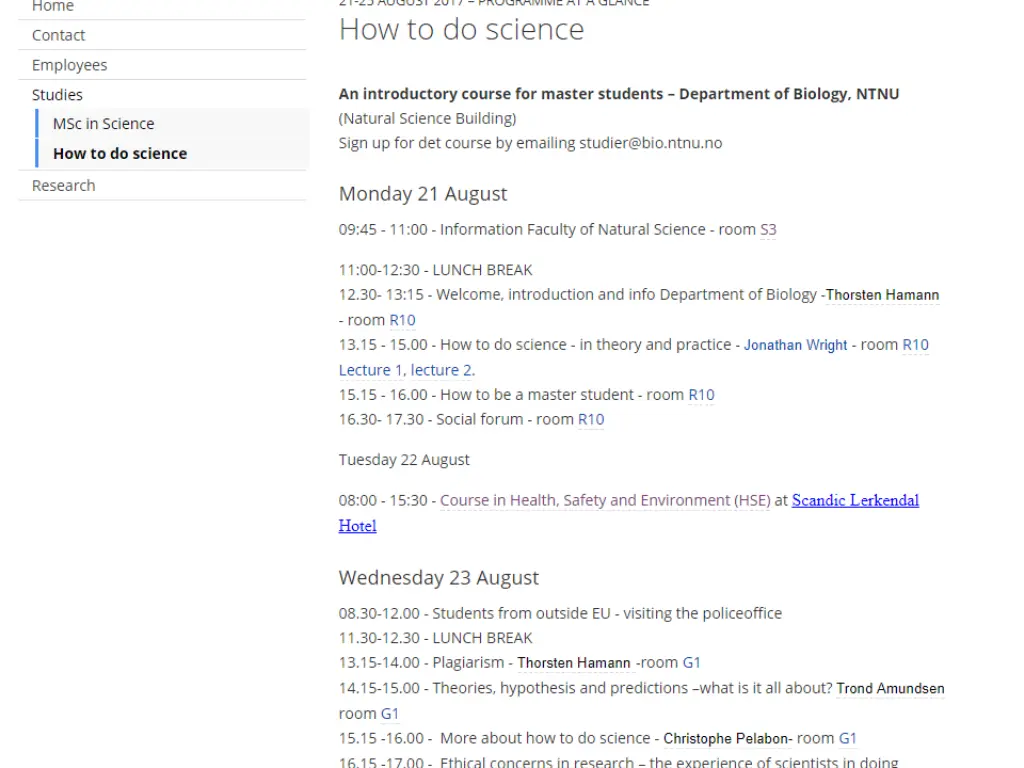Click the line about visiting the policeoffice
This screenshot has height=768, width=1024.
pos(560,613)
